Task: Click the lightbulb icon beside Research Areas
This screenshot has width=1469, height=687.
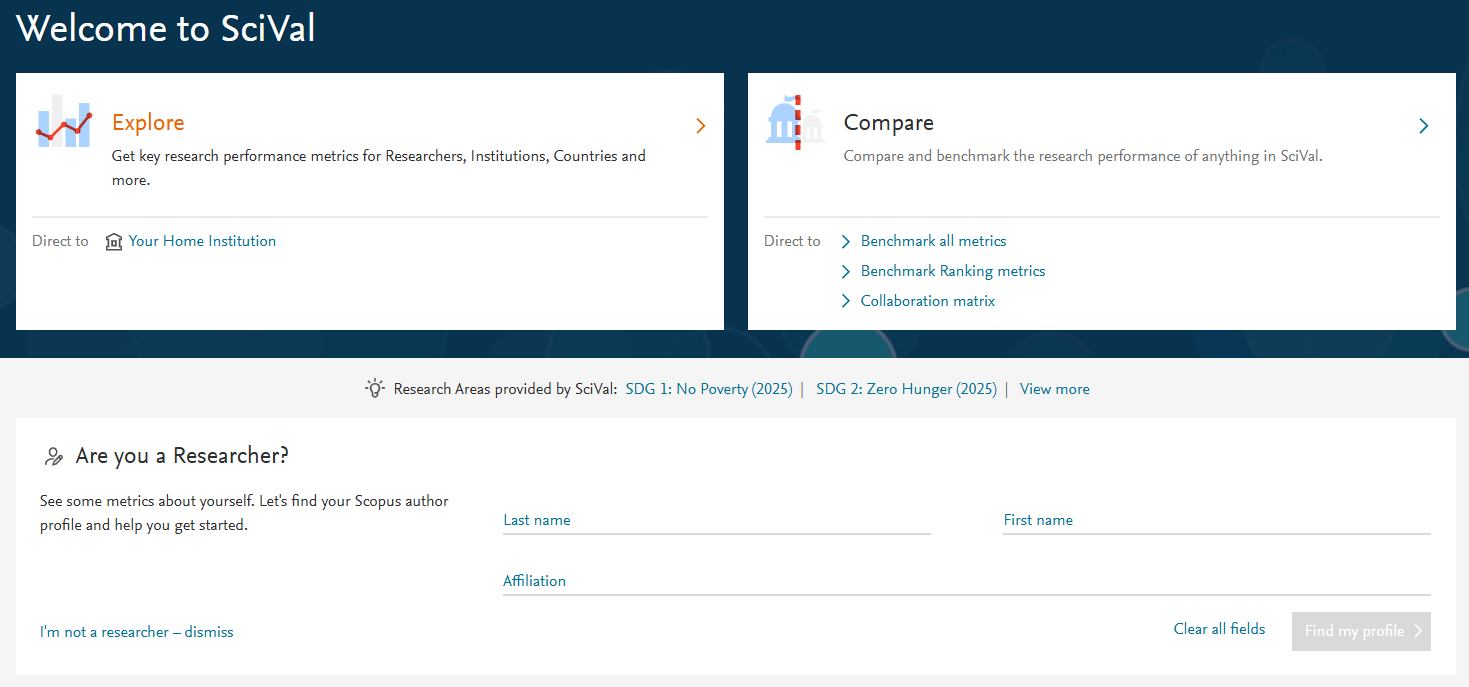Action: pyautogui.click(x=375, y=389)
